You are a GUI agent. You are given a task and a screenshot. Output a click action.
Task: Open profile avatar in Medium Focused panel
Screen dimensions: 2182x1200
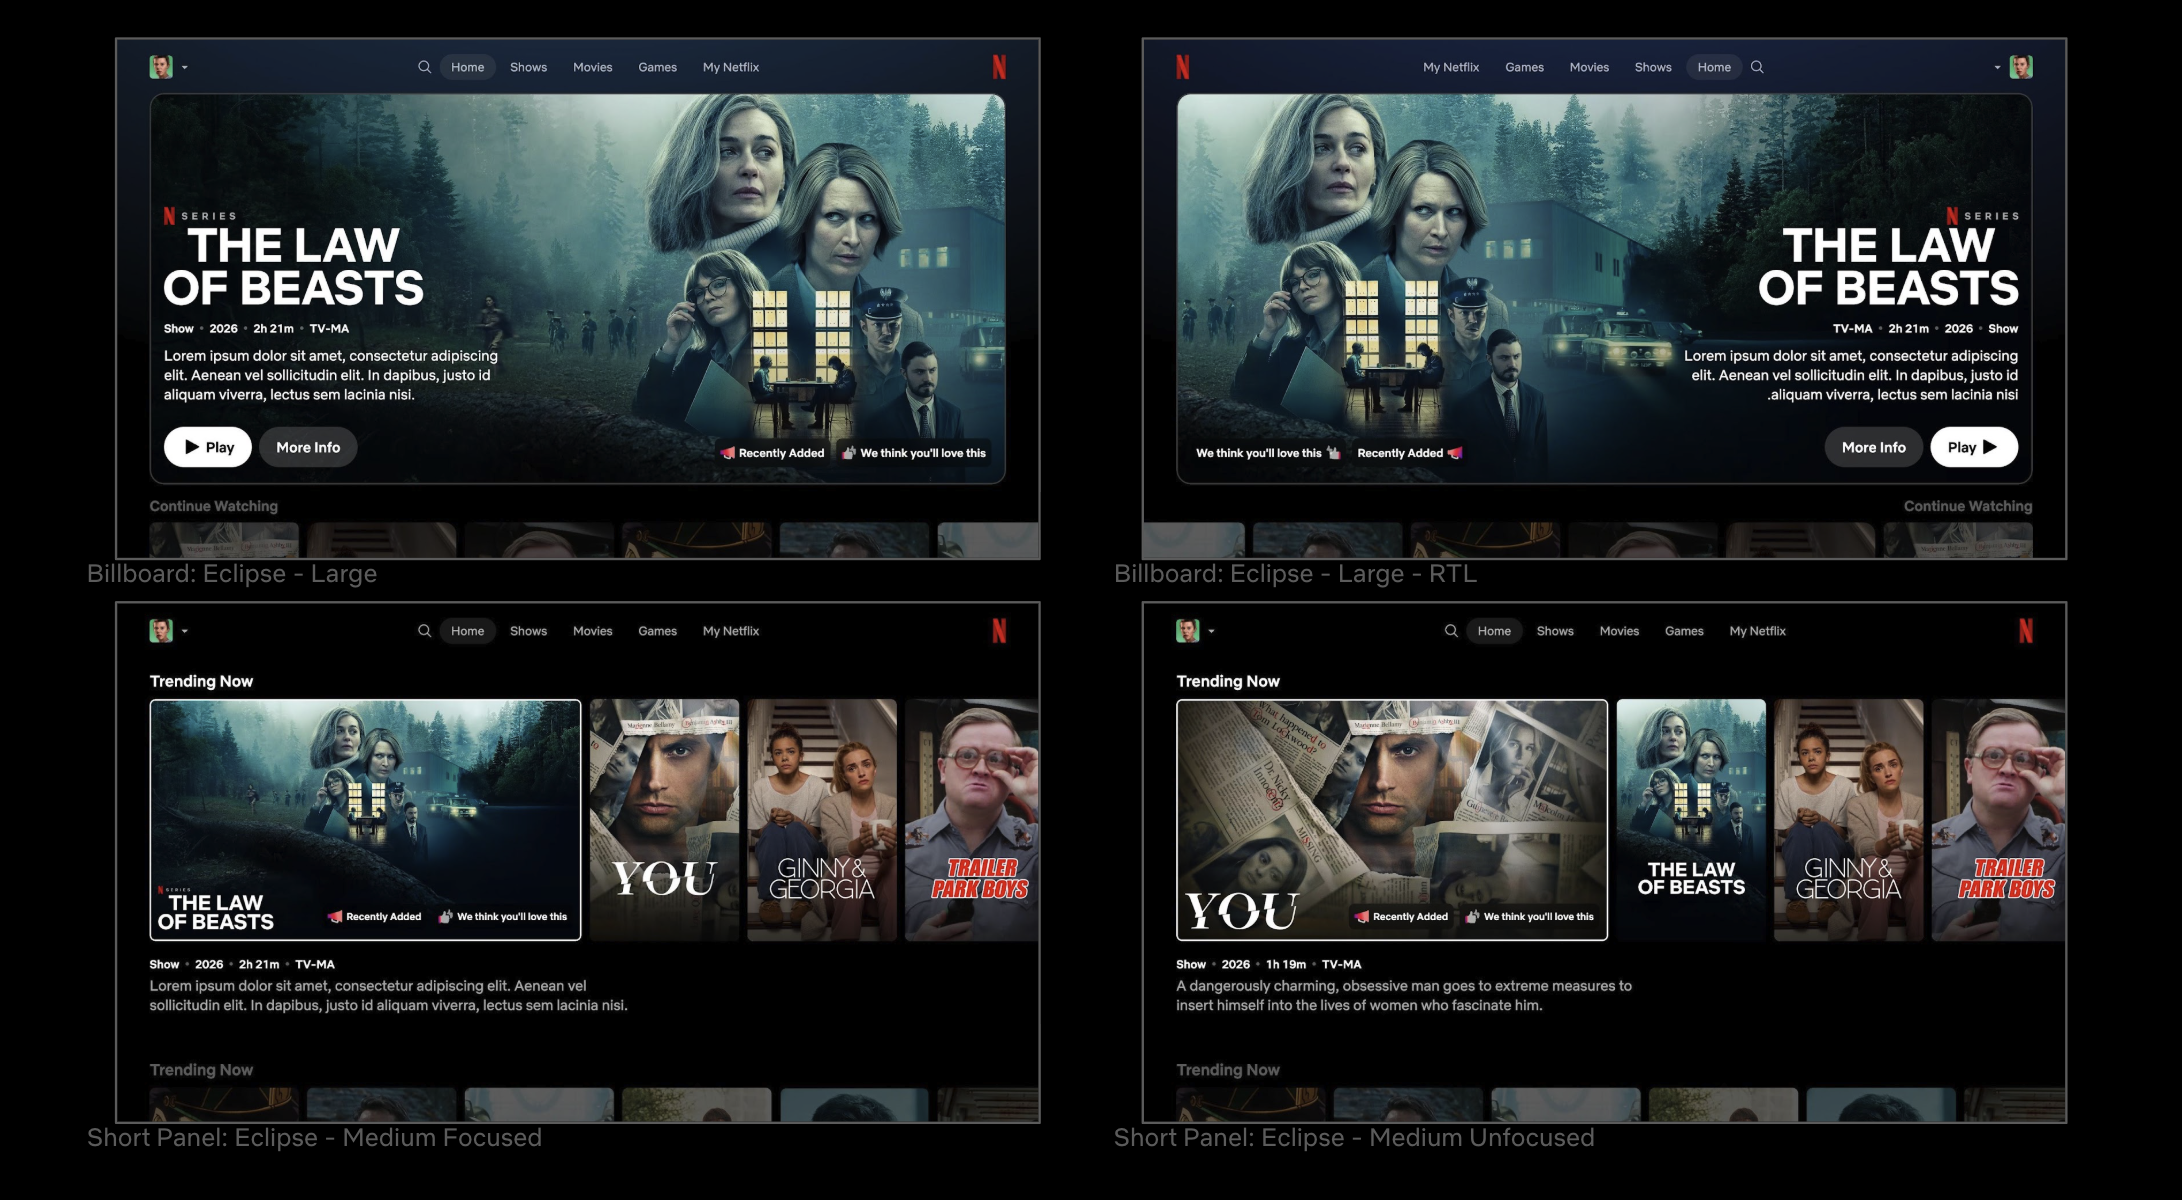[x=161, y=631]
